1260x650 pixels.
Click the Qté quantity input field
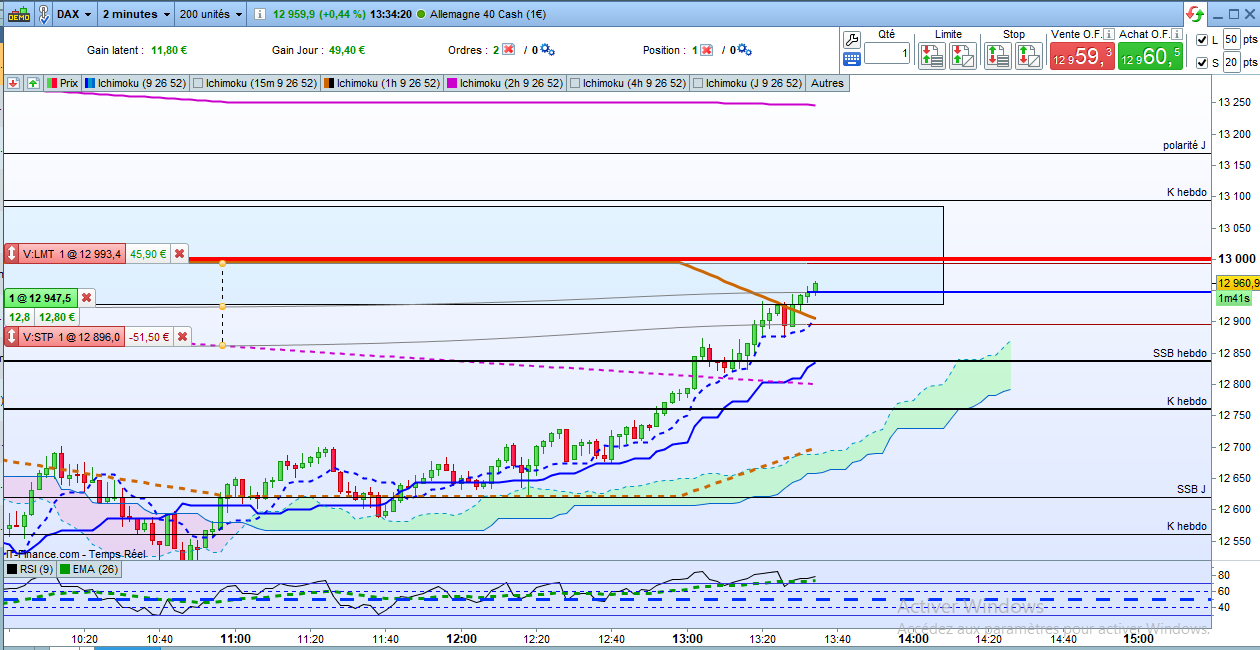[888, 55]
